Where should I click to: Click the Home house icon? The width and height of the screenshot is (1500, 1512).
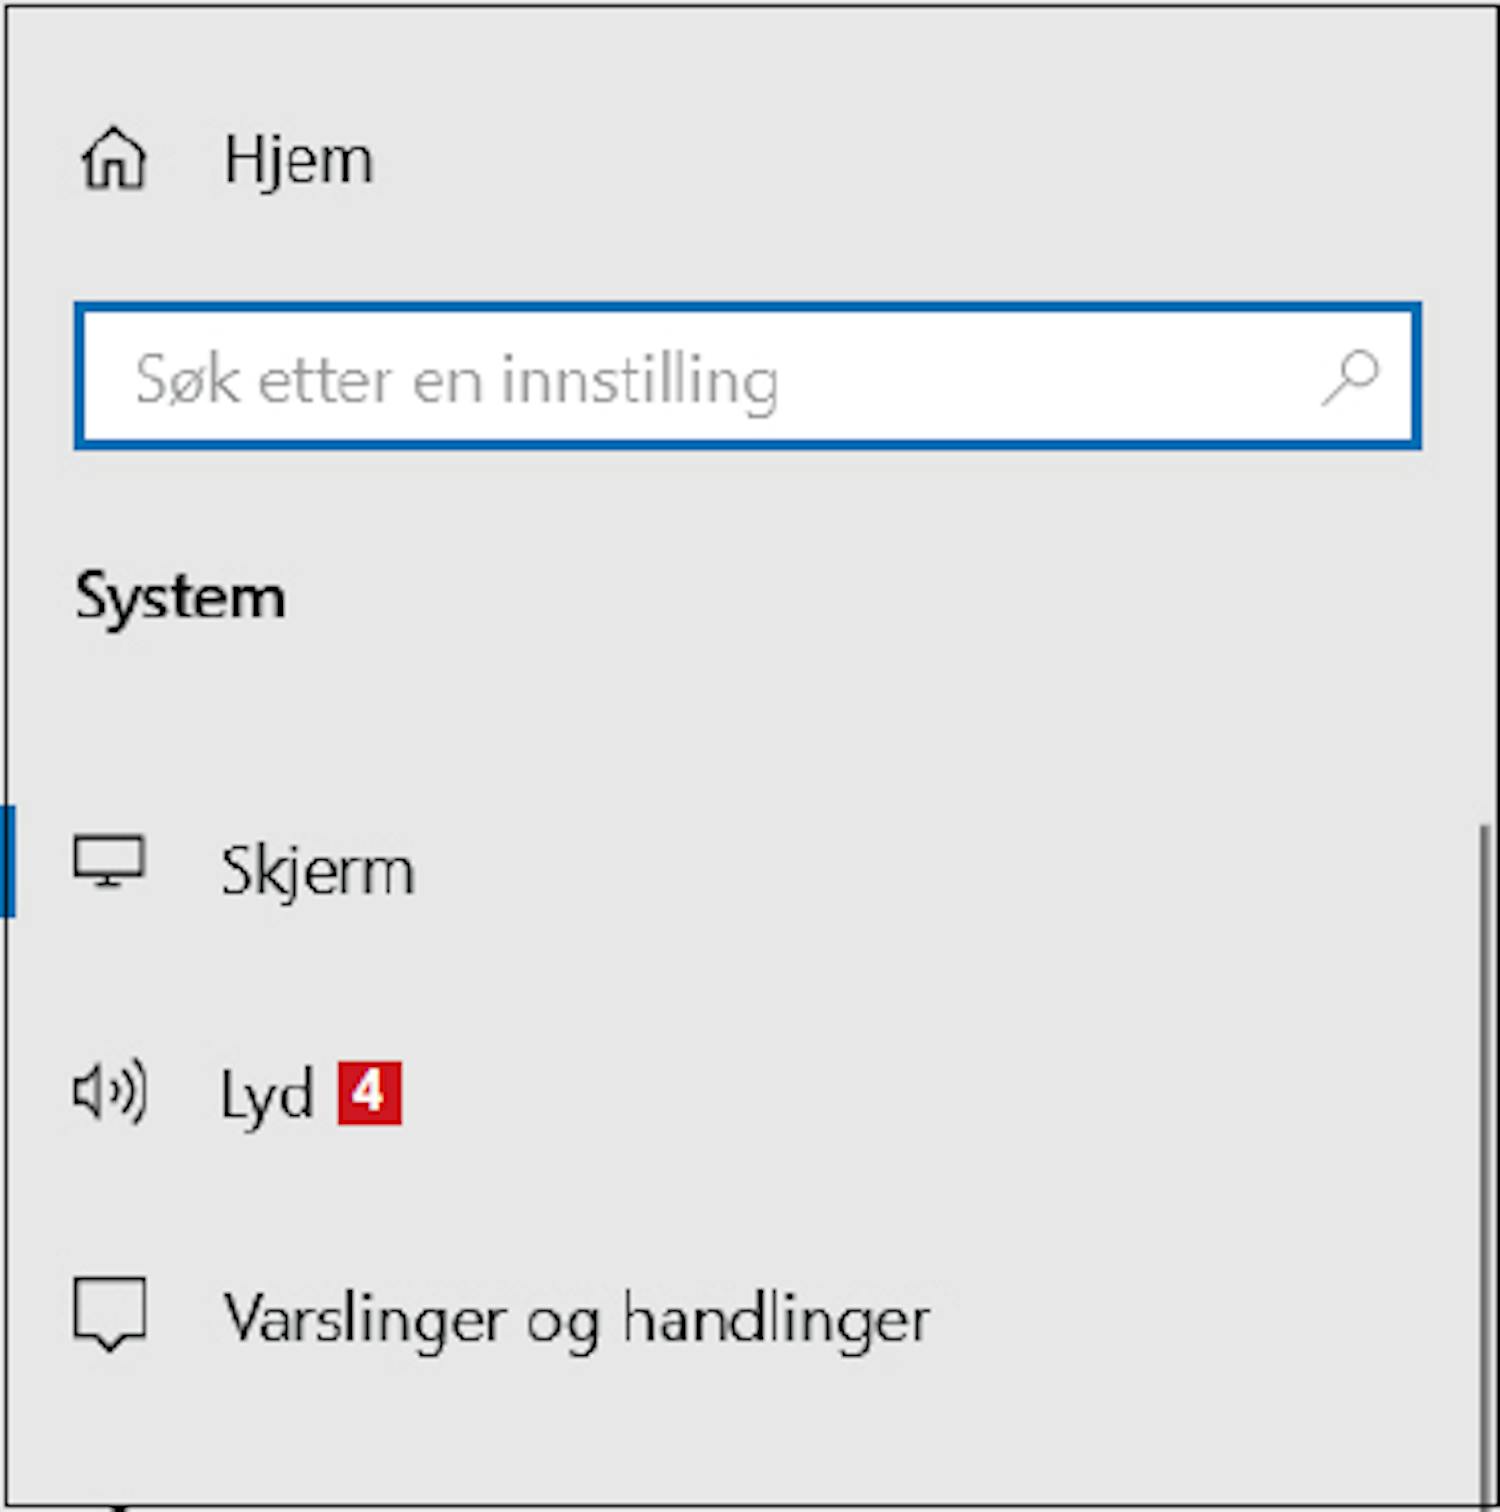(x=114, y=159)
